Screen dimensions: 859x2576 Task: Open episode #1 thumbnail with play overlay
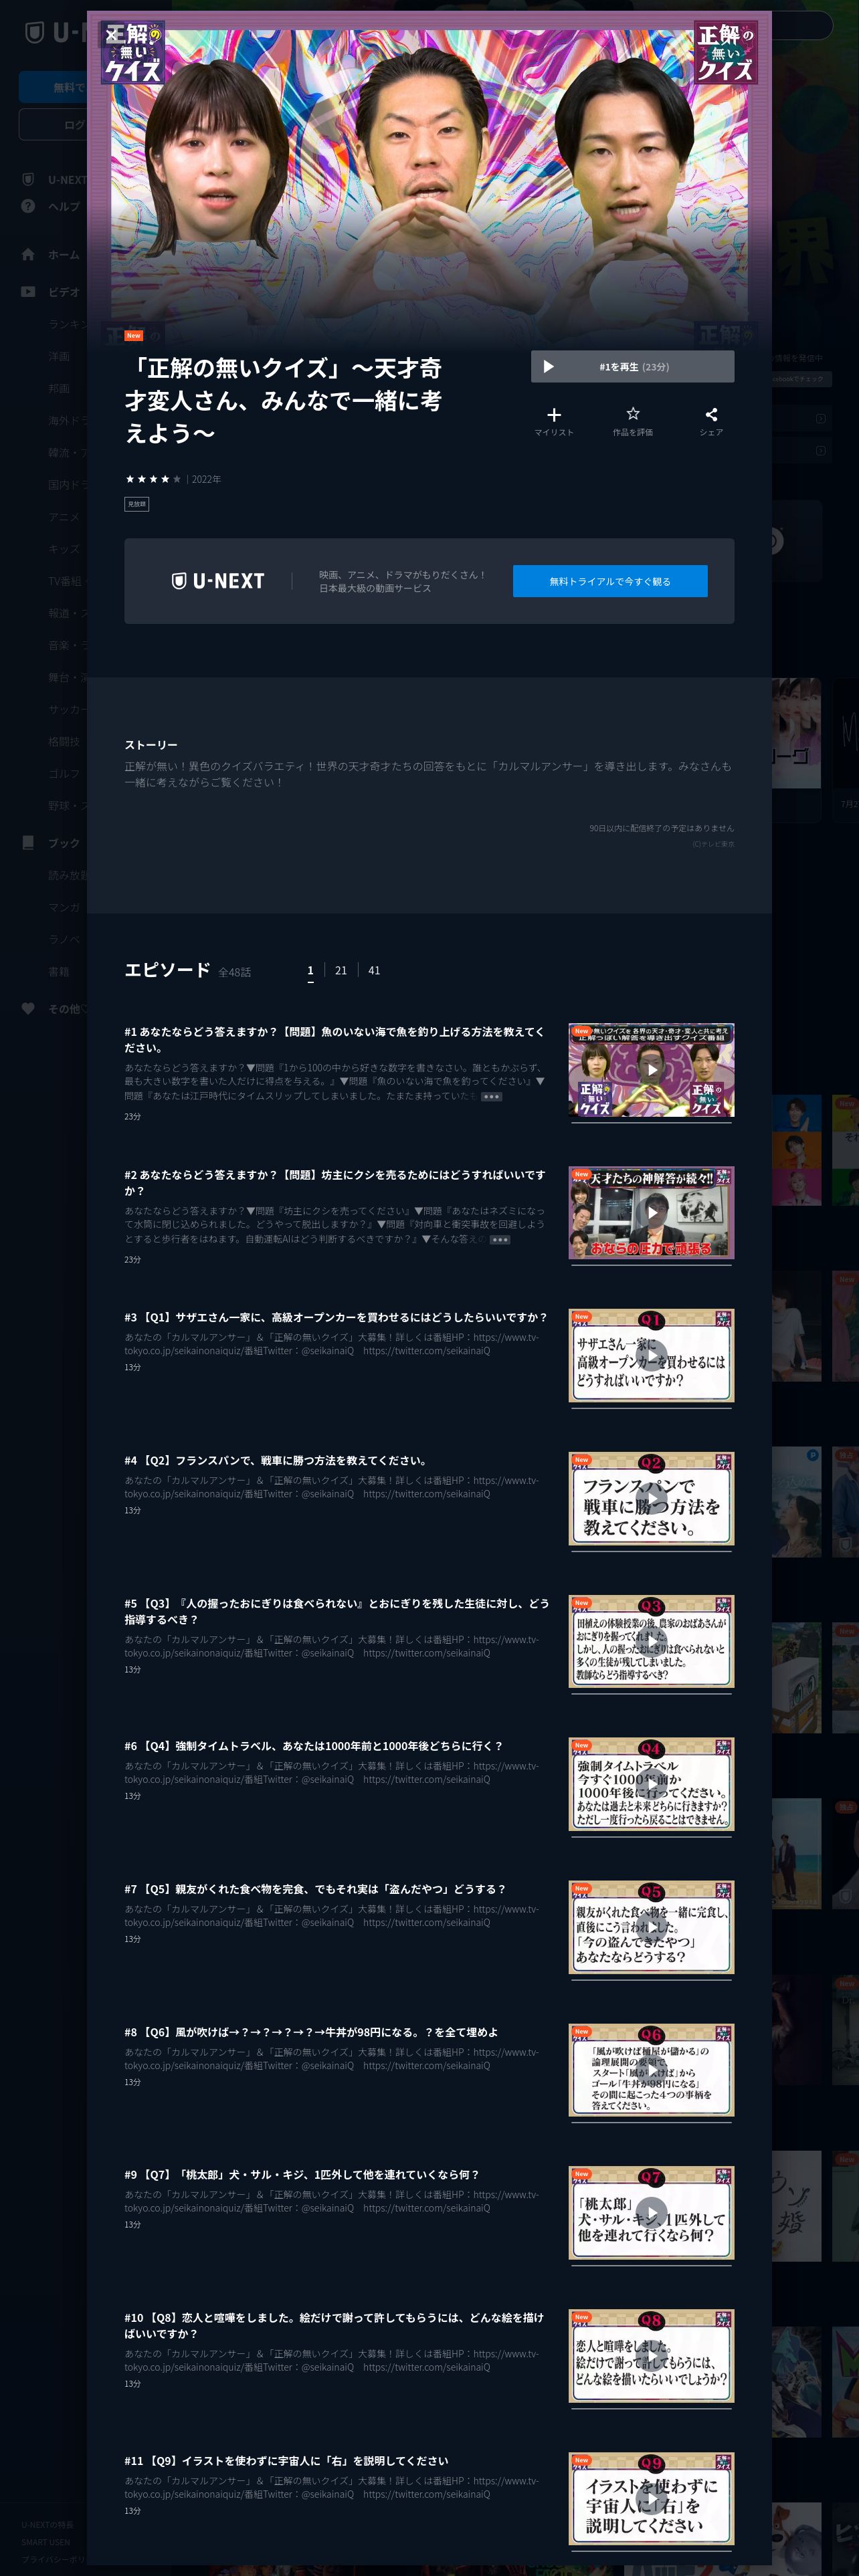tap(651, 1069)
